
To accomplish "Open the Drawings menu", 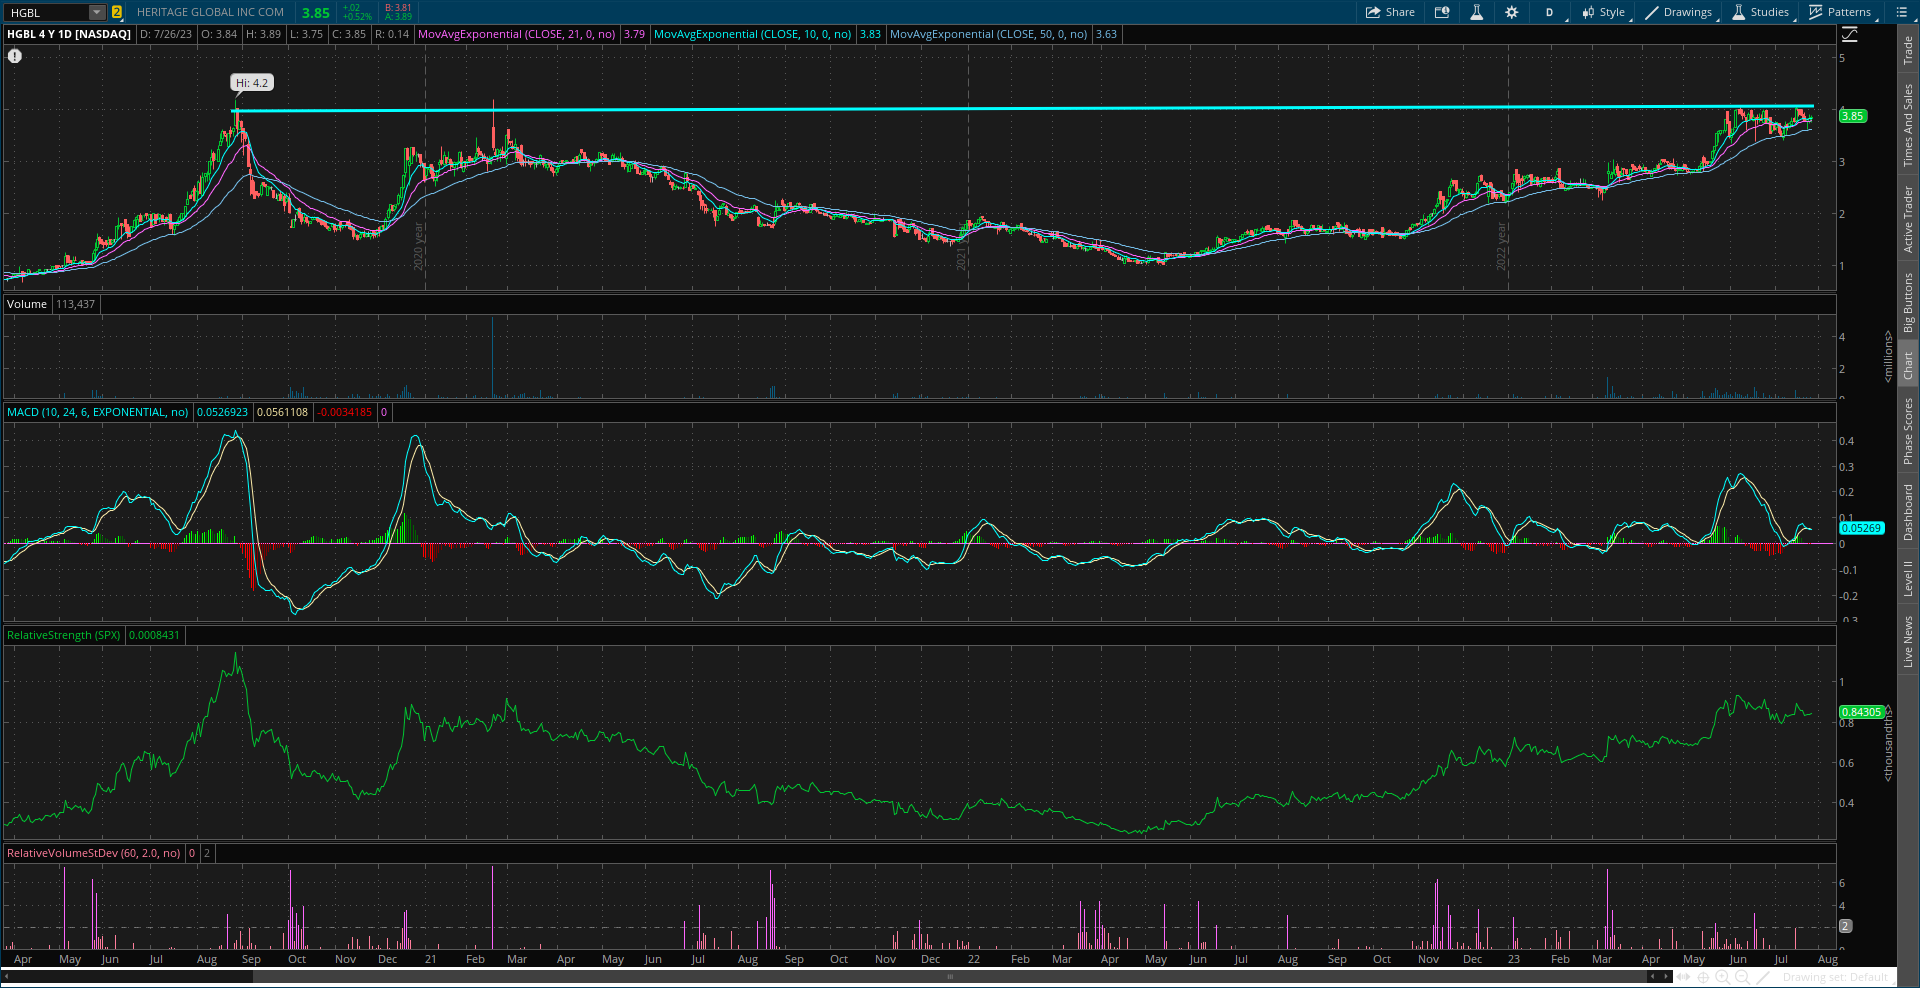I will [1679, 12].
